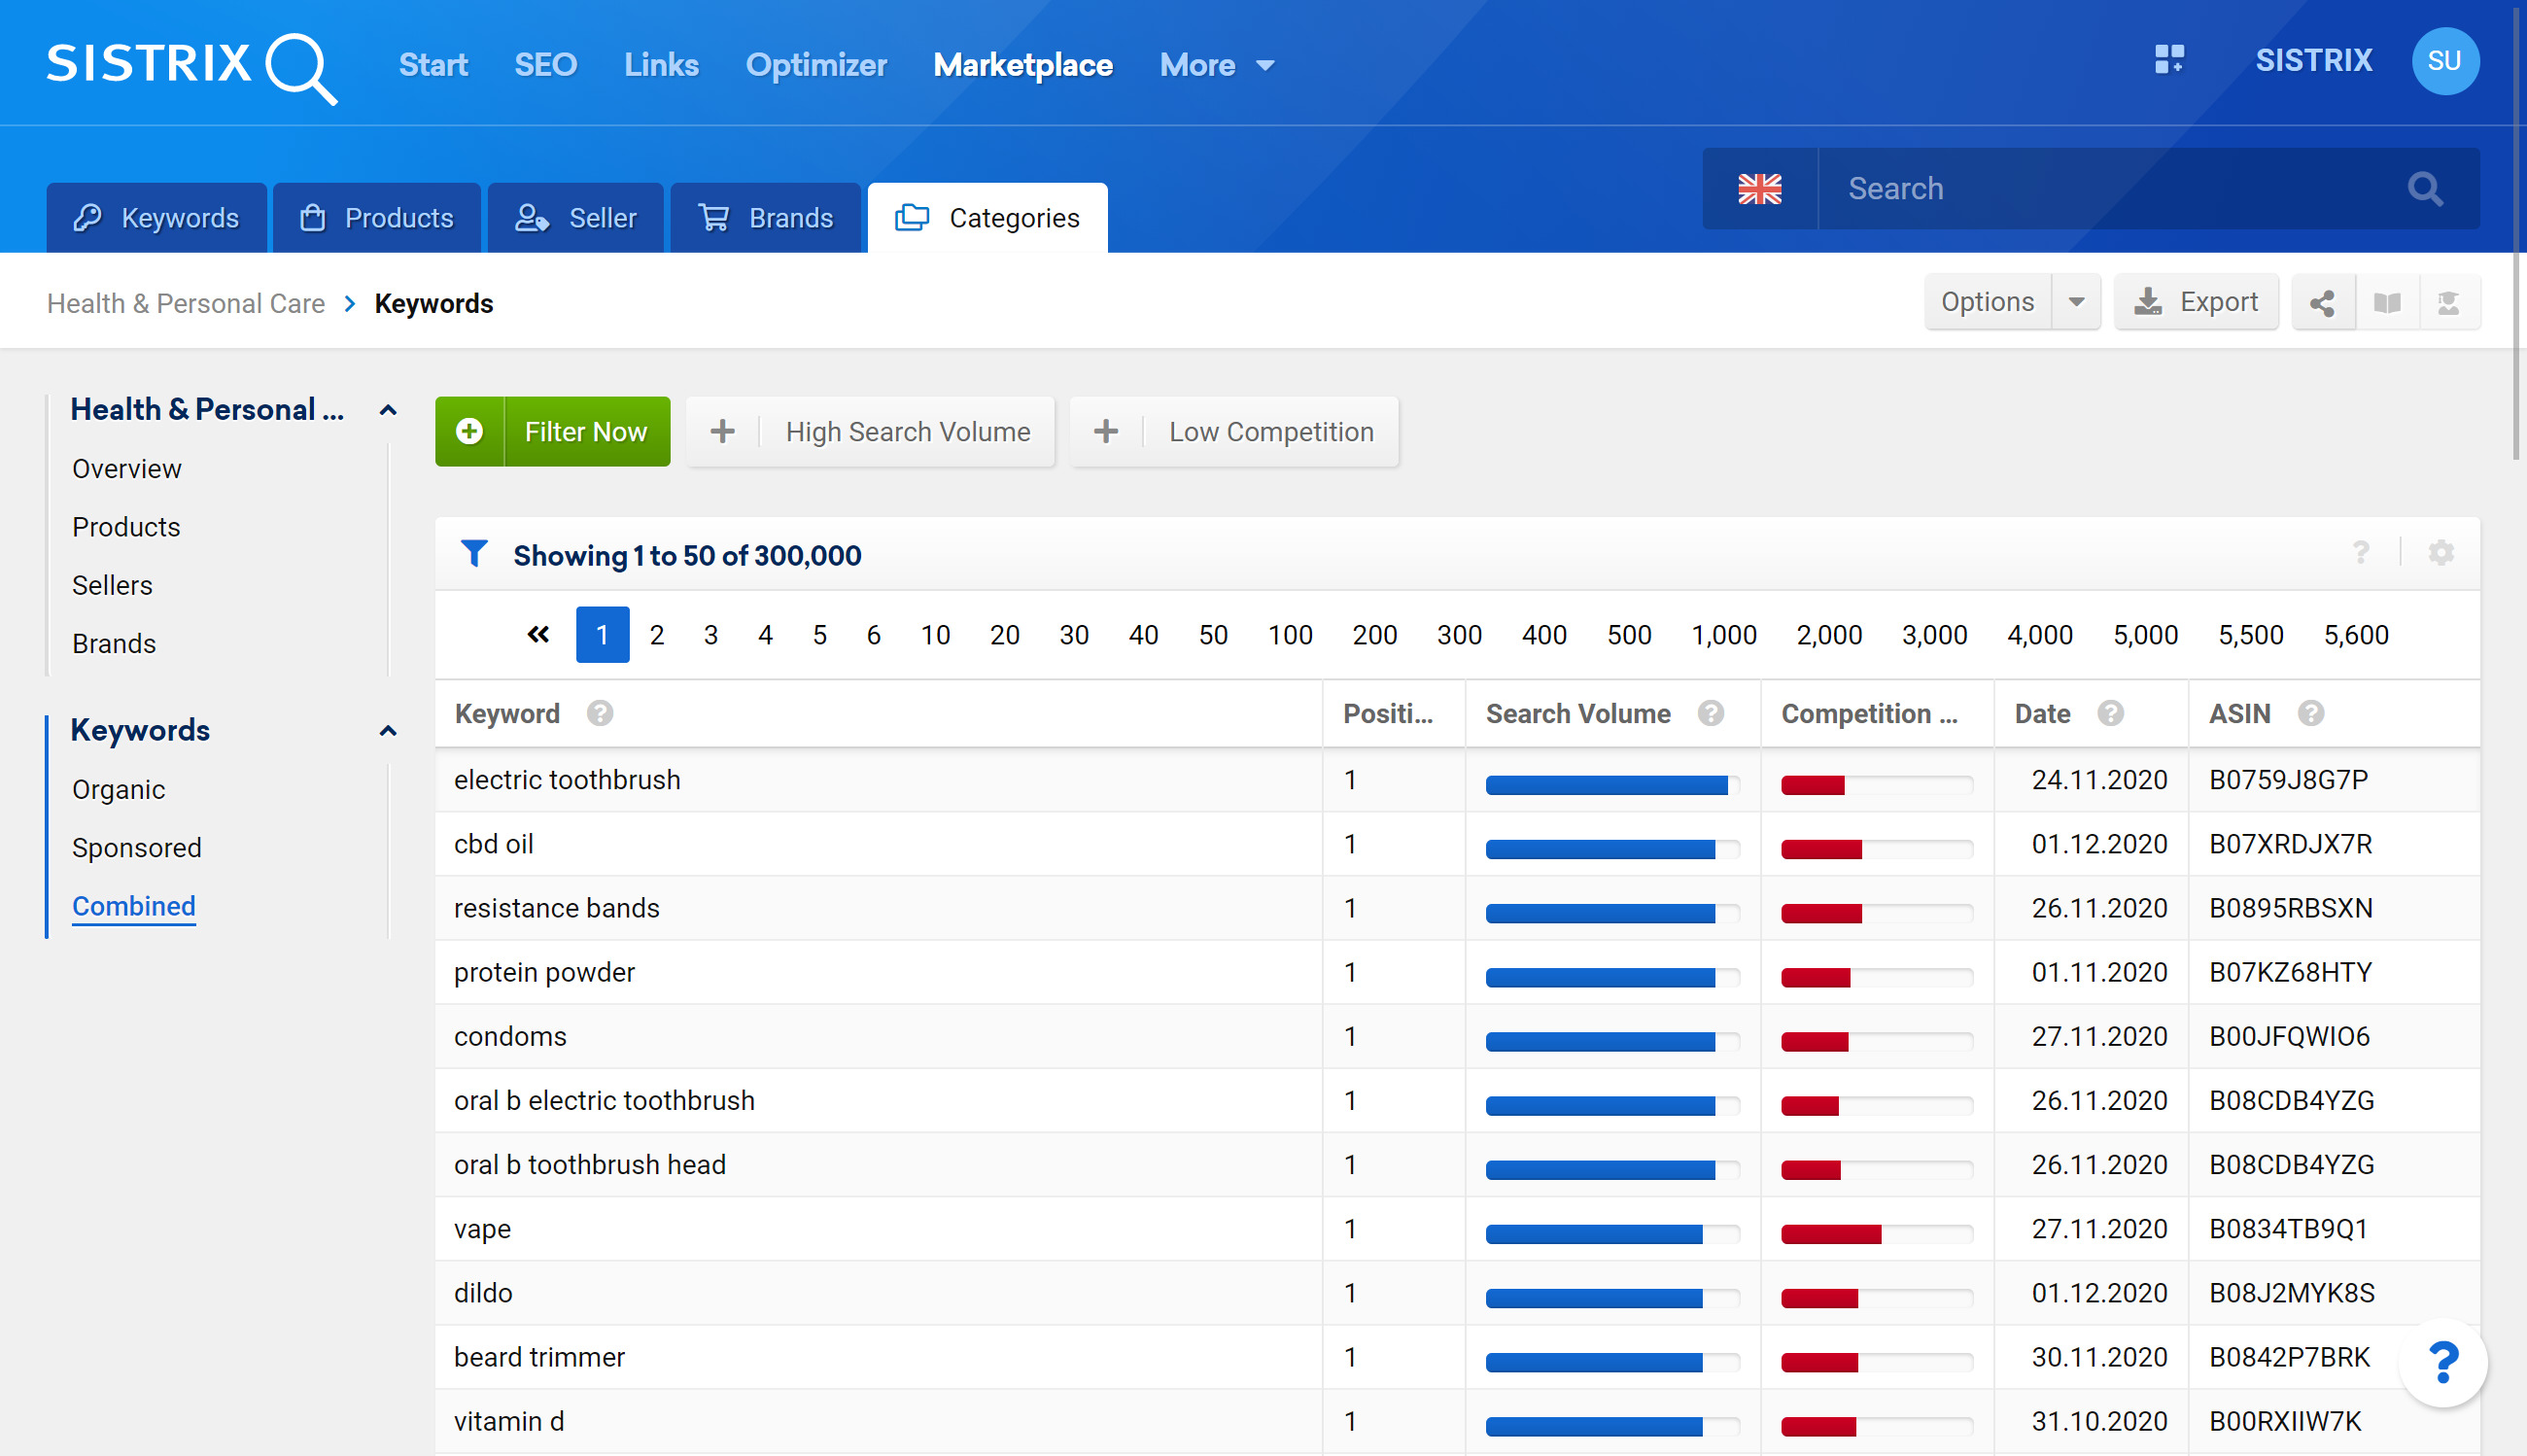Viewport: 2527px width, 1456px height.
Task: Open the Seller tab
Action: pos(575,218)
